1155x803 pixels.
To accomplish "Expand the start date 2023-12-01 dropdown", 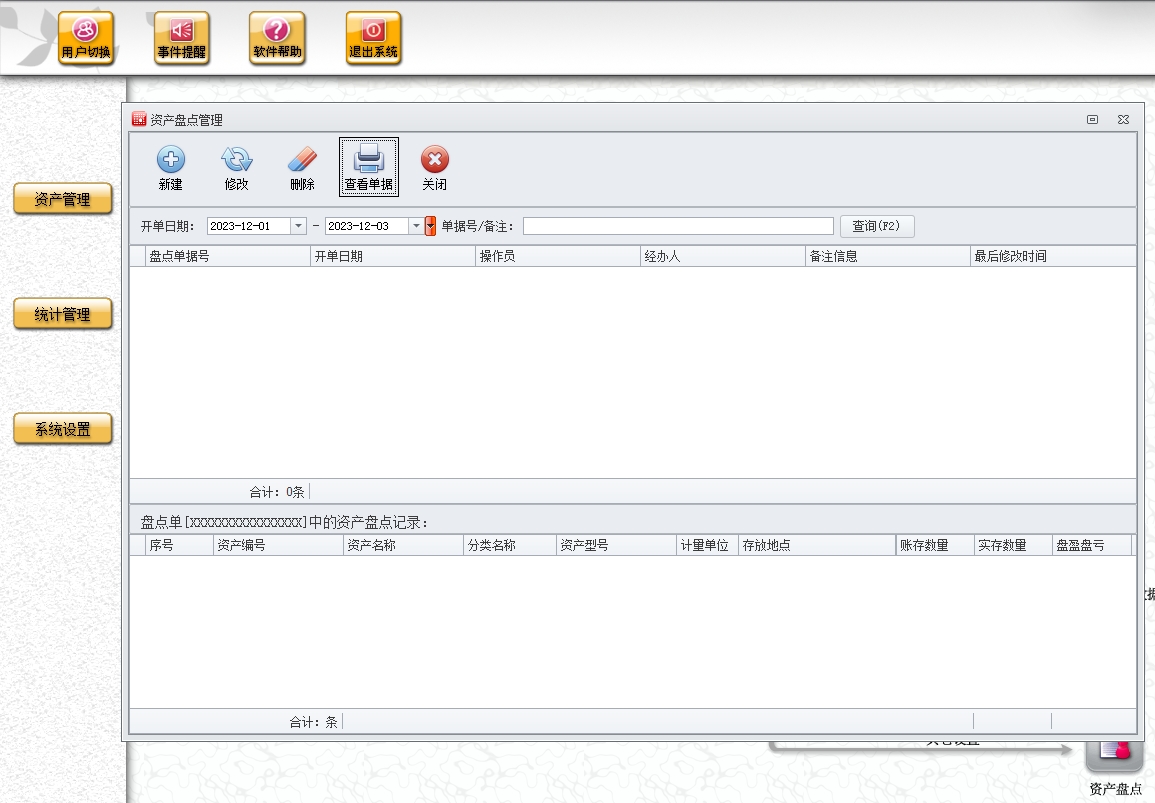I will 298,226.
